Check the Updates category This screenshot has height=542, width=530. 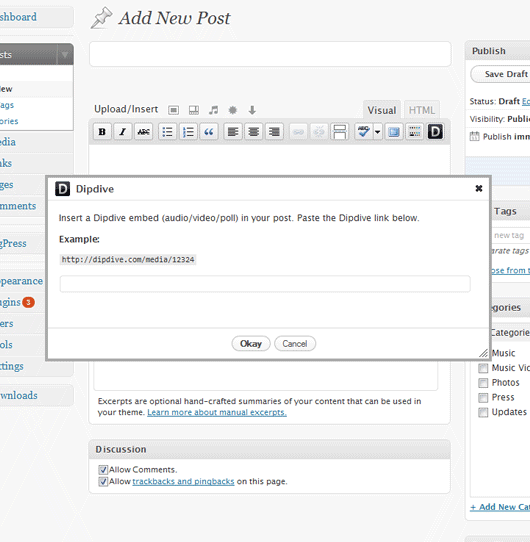483,412
